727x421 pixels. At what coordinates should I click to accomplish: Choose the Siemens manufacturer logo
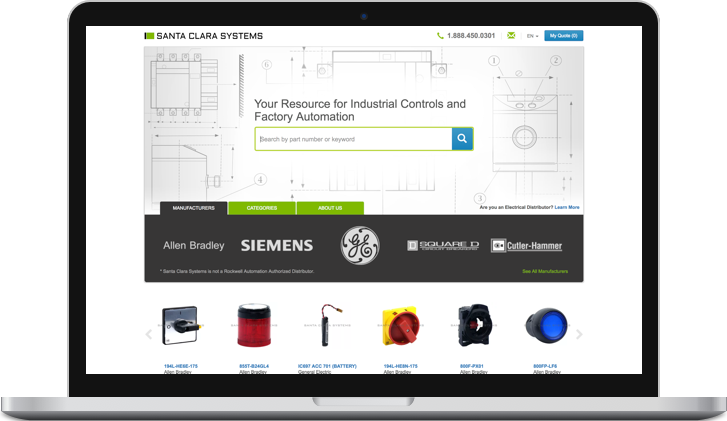pos(277,246)
